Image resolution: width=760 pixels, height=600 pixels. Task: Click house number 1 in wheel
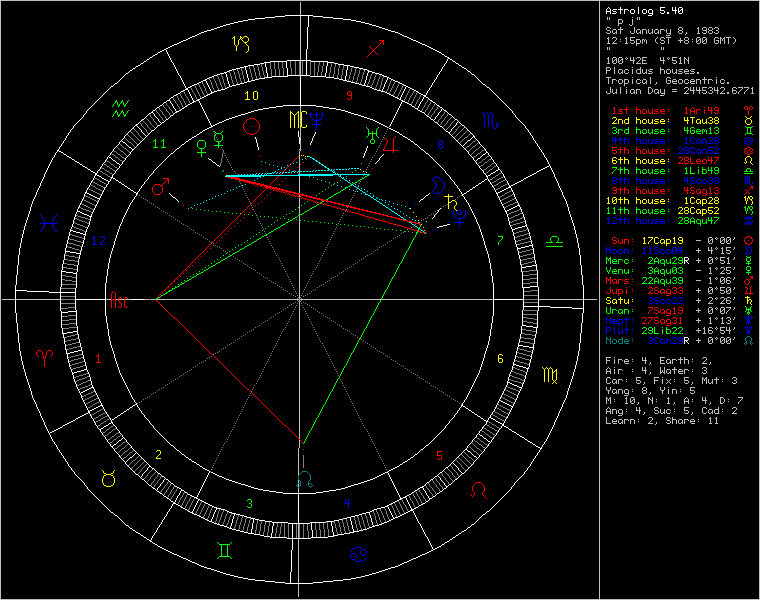click(x=98, y=359)
